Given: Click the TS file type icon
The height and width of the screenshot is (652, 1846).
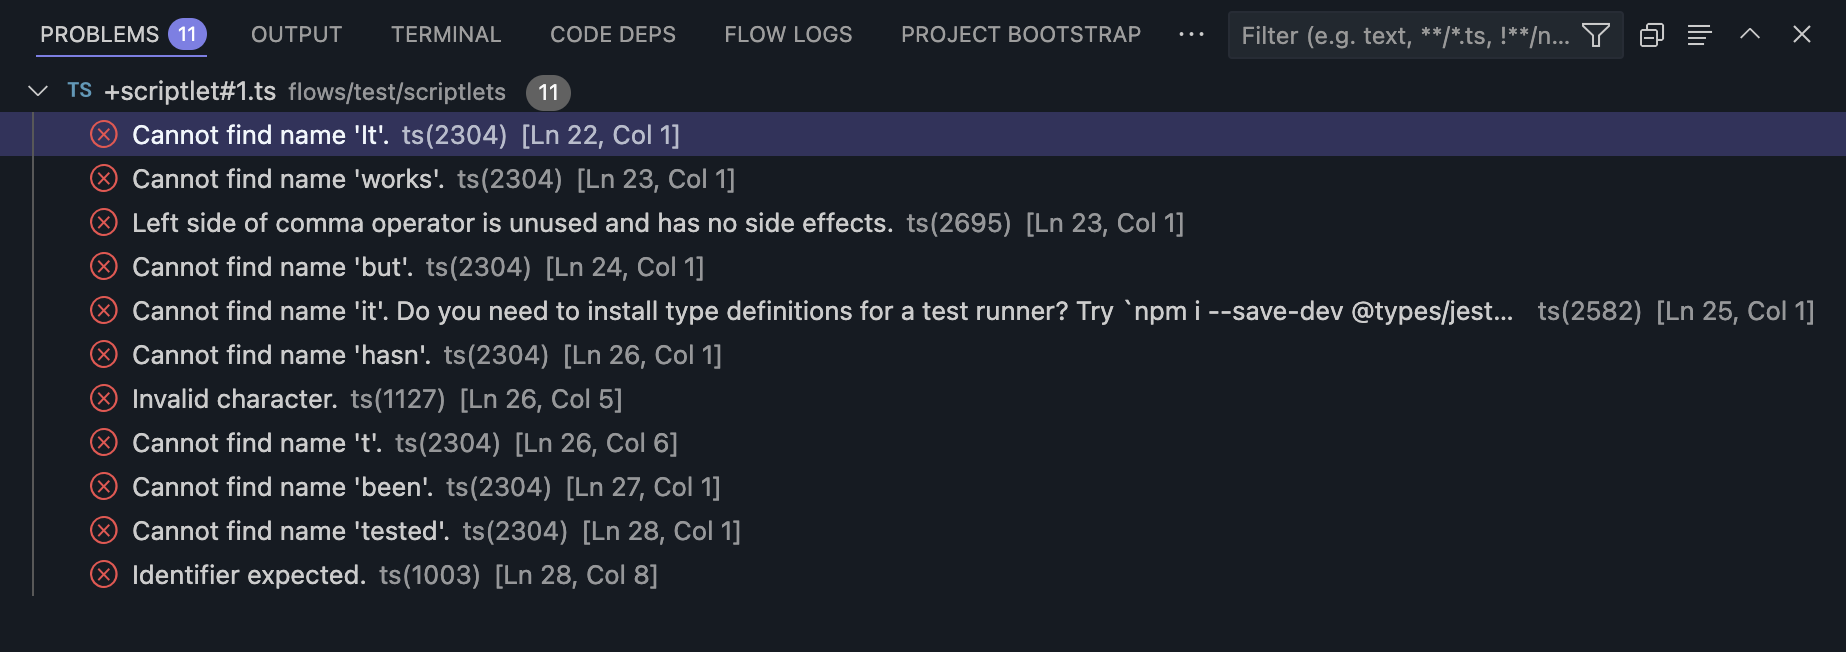Looking at the screenshot, I should click(x=80, y=91).
